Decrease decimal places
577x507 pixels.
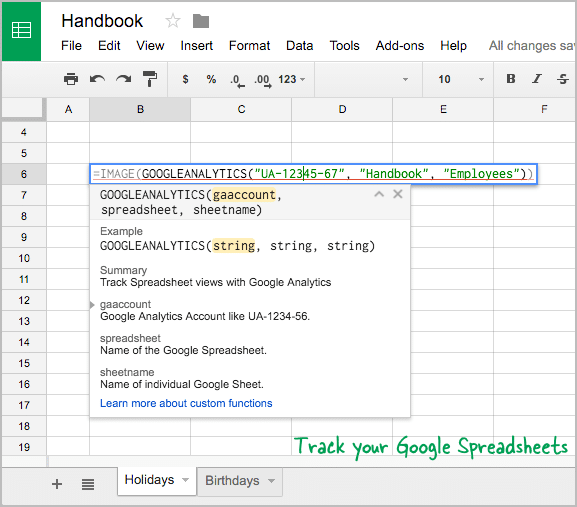tap(237, 81)
